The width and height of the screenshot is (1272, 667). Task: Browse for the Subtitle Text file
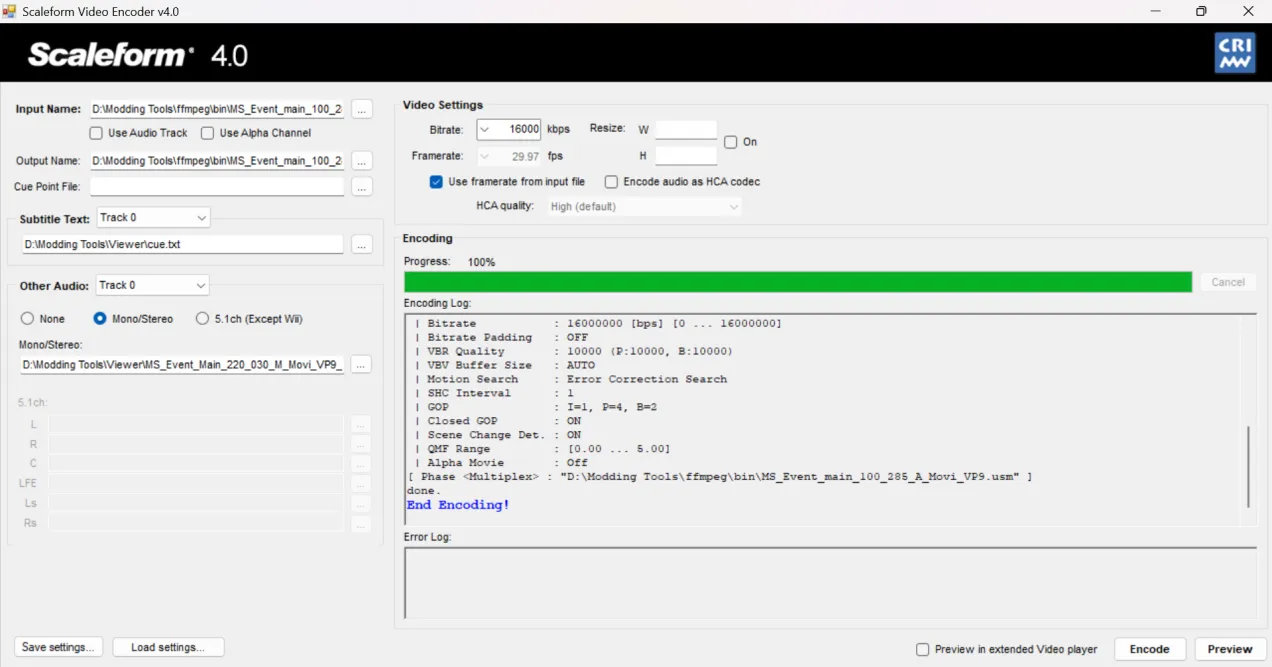pyautogui.click(x=362, y=245)
